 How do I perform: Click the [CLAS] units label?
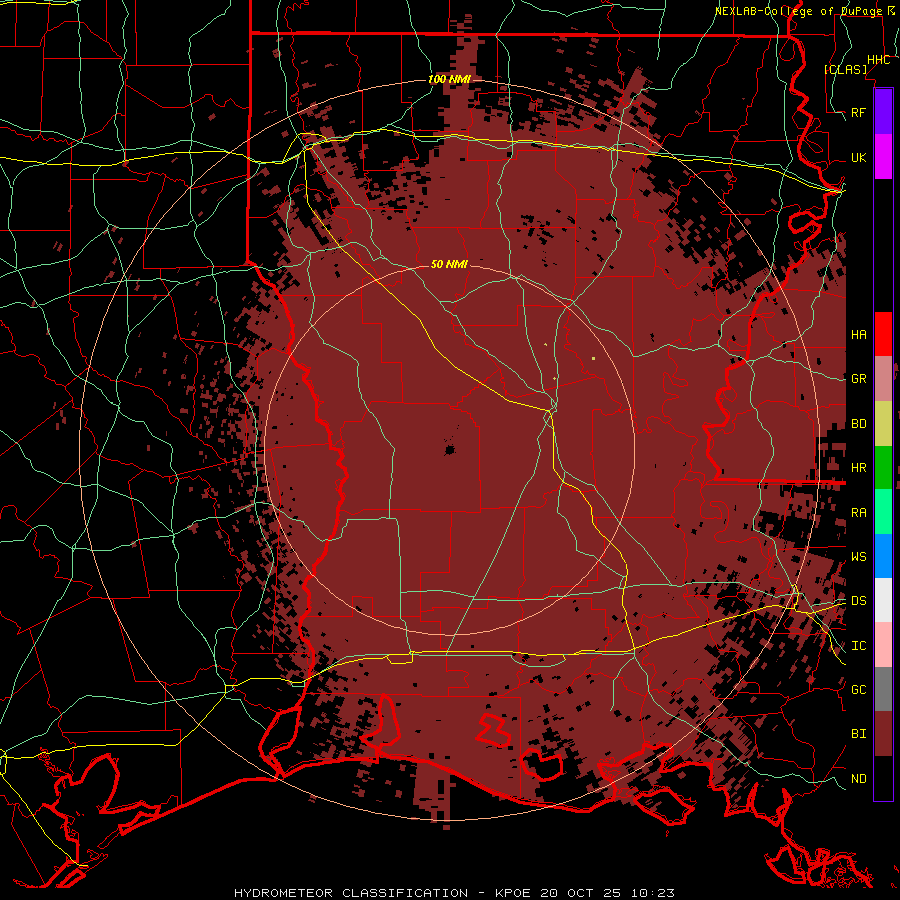click(x=845, y=70)
